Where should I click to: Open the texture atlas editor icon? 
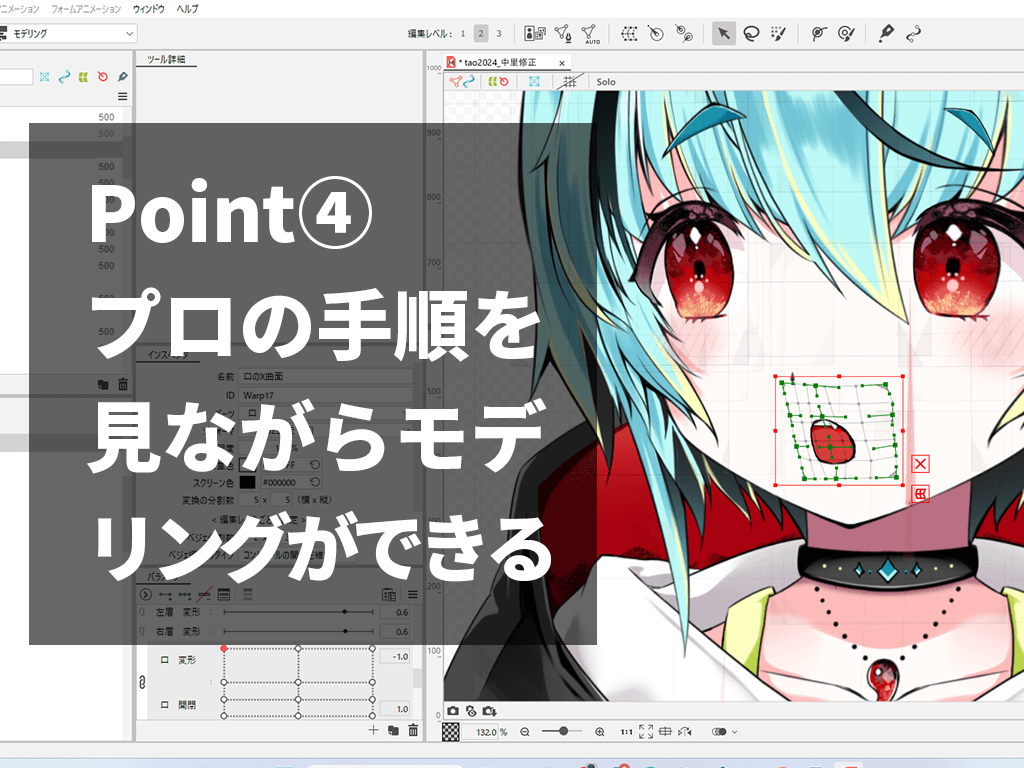[535, 33]
